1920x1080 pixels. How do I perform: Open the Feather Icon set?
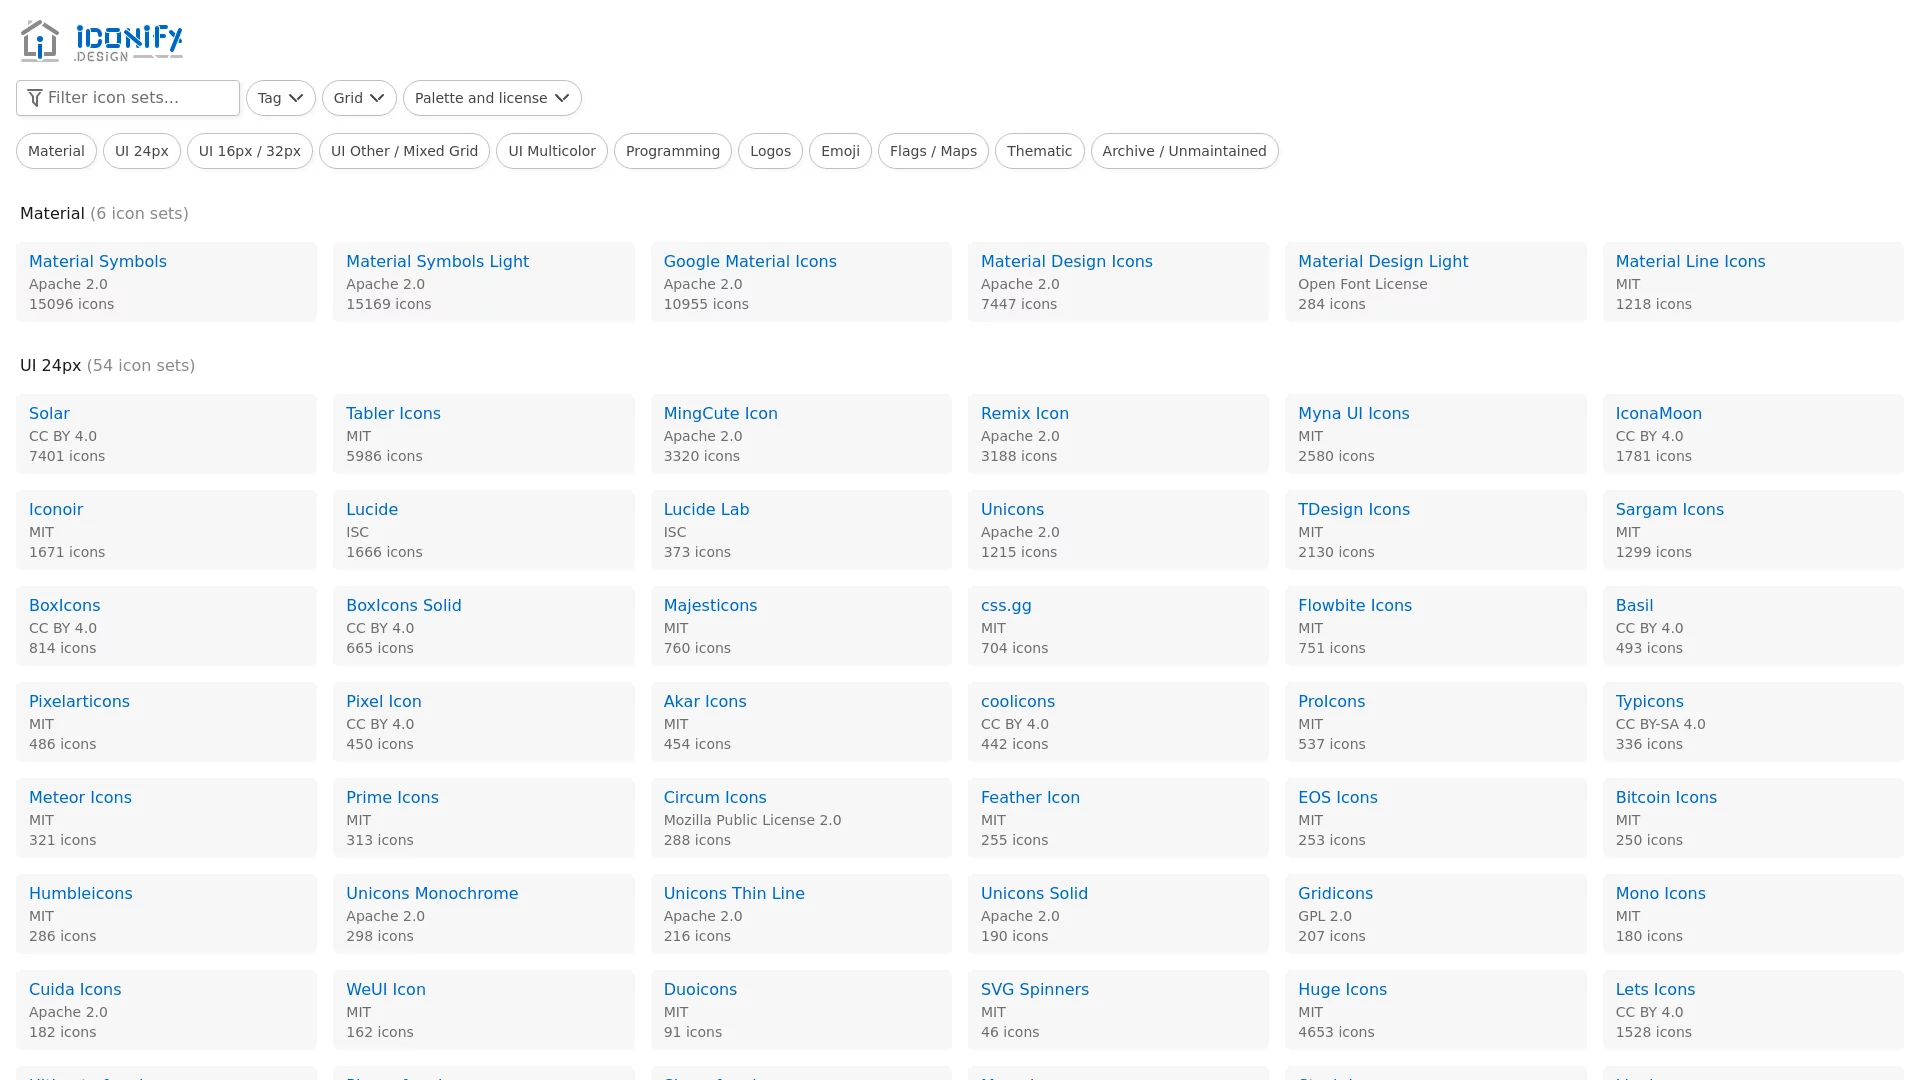(x=1030, y=798)
